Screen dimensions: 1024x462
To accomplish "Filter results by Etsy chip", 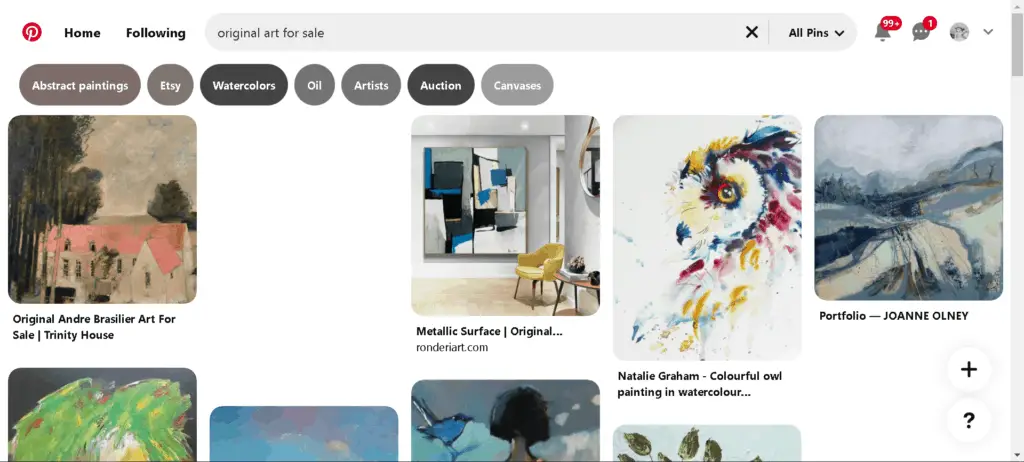I will tap(170, 85).
